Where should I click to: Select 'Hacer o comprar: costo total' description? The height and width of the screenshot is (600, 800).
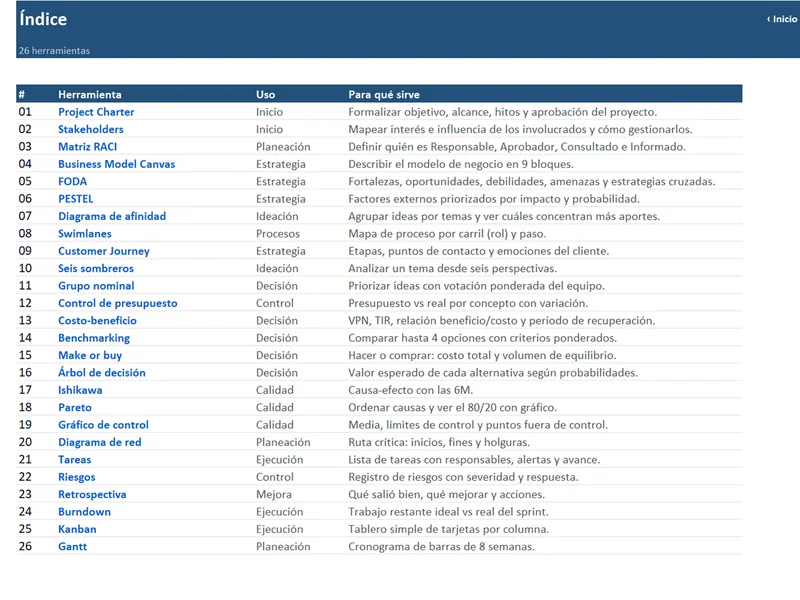pyautogui.click(x=482, y=355)
